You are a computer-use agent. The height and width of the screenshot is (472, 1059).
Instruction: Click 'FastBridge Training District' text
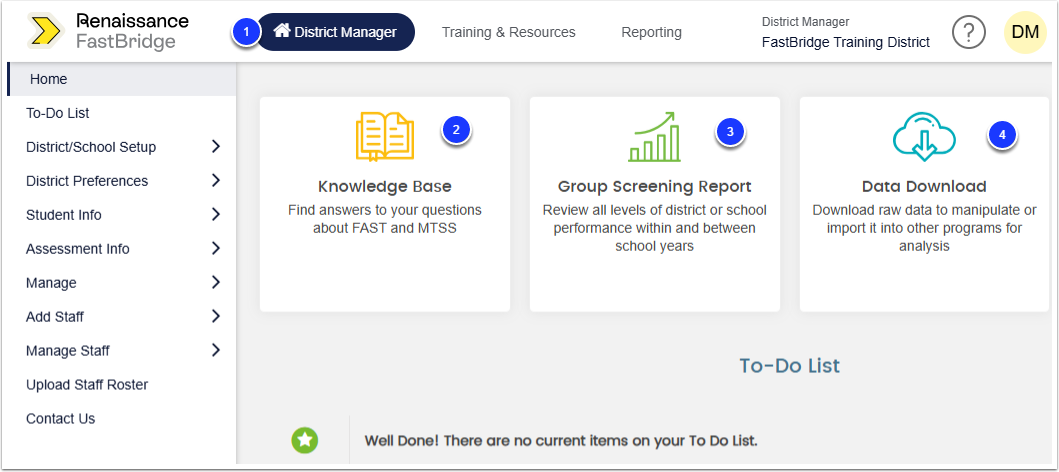tap(846, 43)
